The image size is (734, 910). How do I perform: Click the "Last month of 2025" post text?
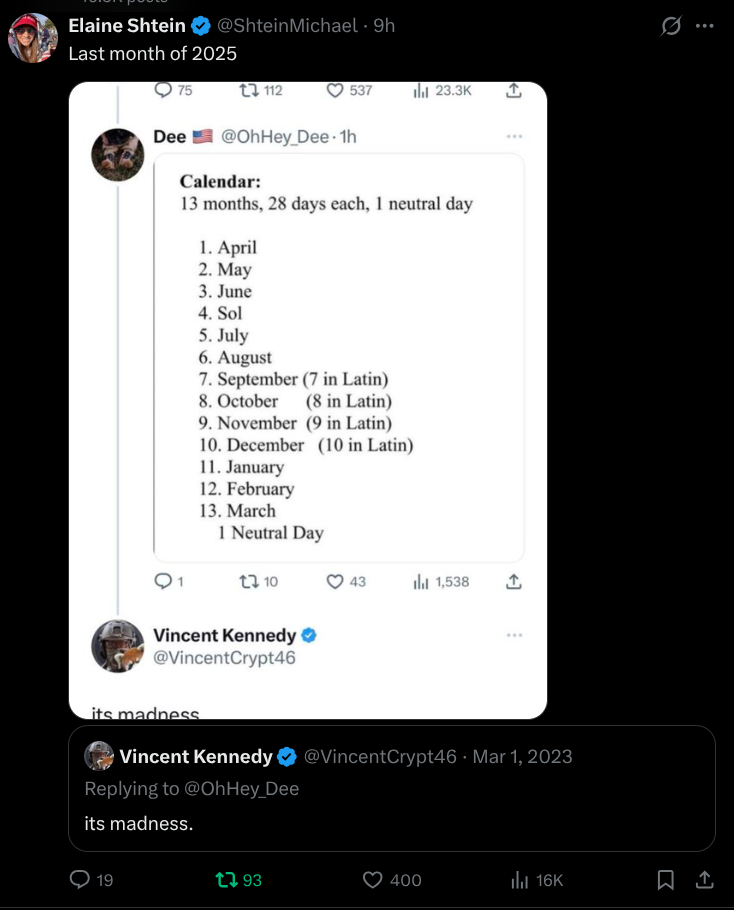click(x=152, y=53)
